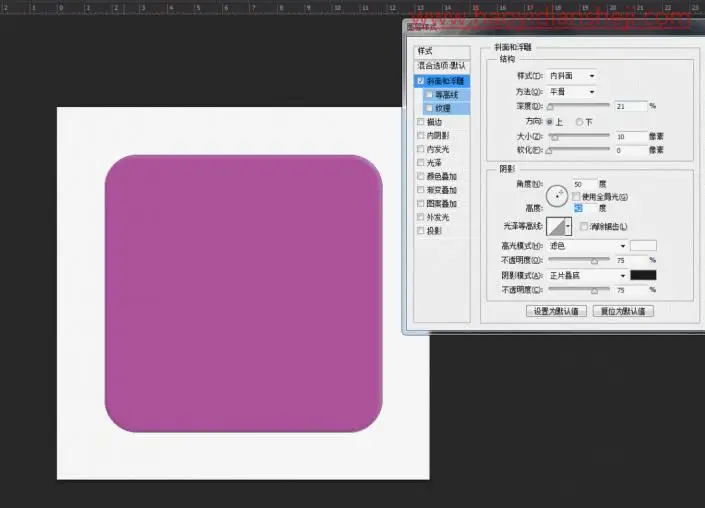Image resolution: width=705 pixels, height=508 pixels.
Task: Select the 上 direction radio button
Action: coord(549,122)
